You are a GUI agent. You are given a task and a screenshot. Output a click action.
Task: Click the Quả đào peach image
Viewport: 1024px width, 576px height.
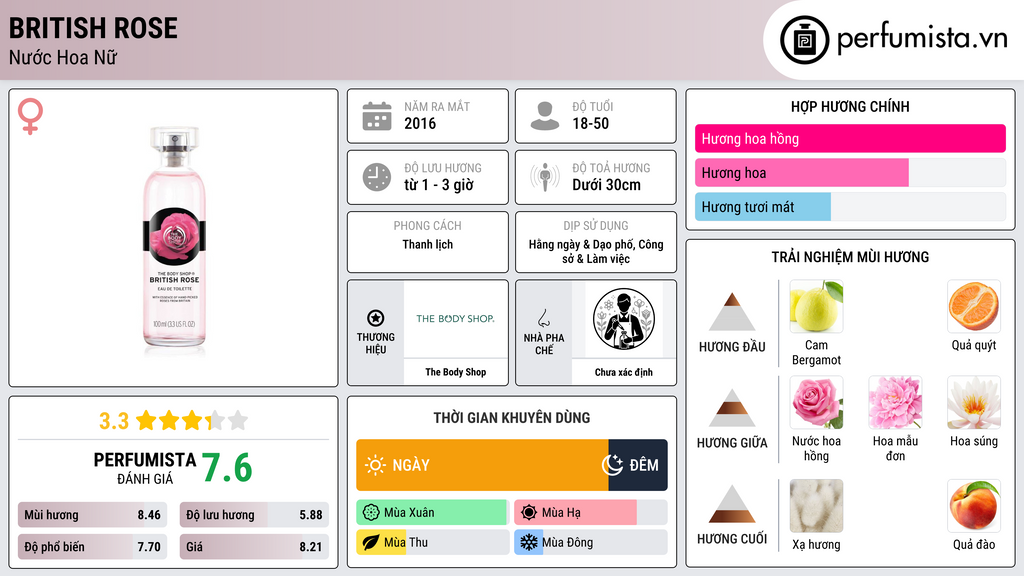point(974,506)
